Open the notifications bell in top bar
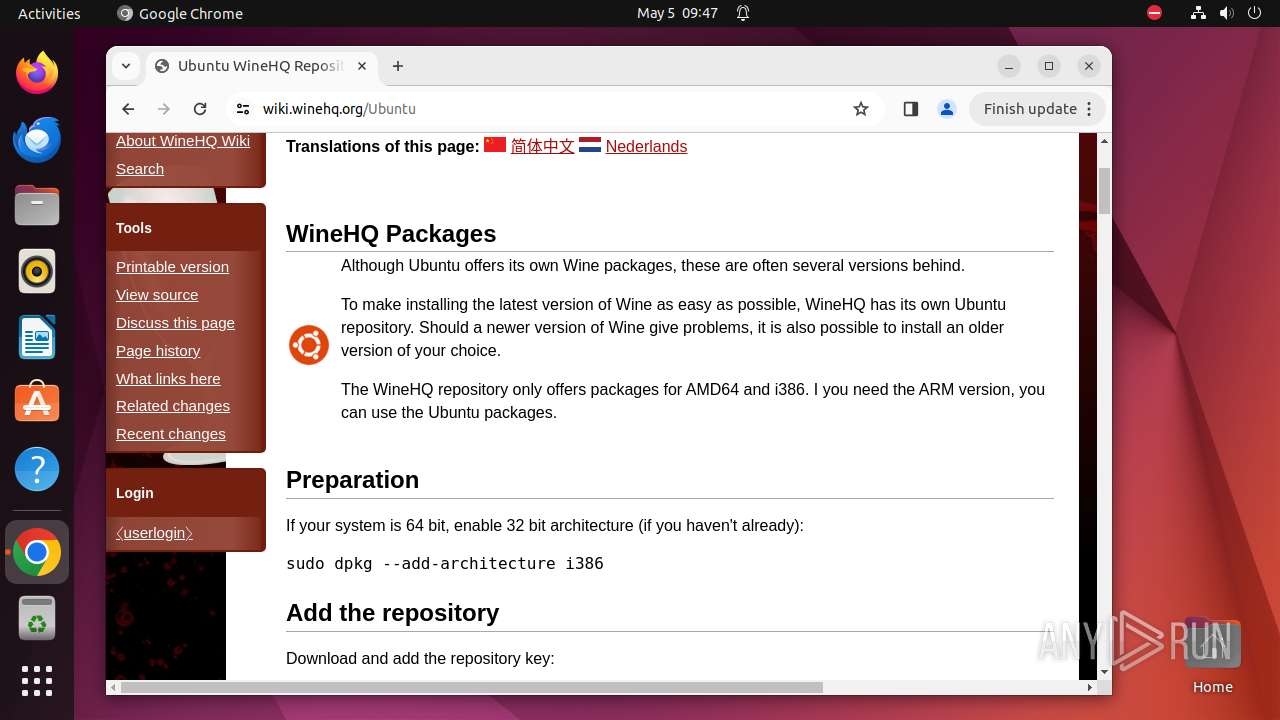The height and width of the screenshot is (720, 1280). pyautogui.click(x=743, y=13)
